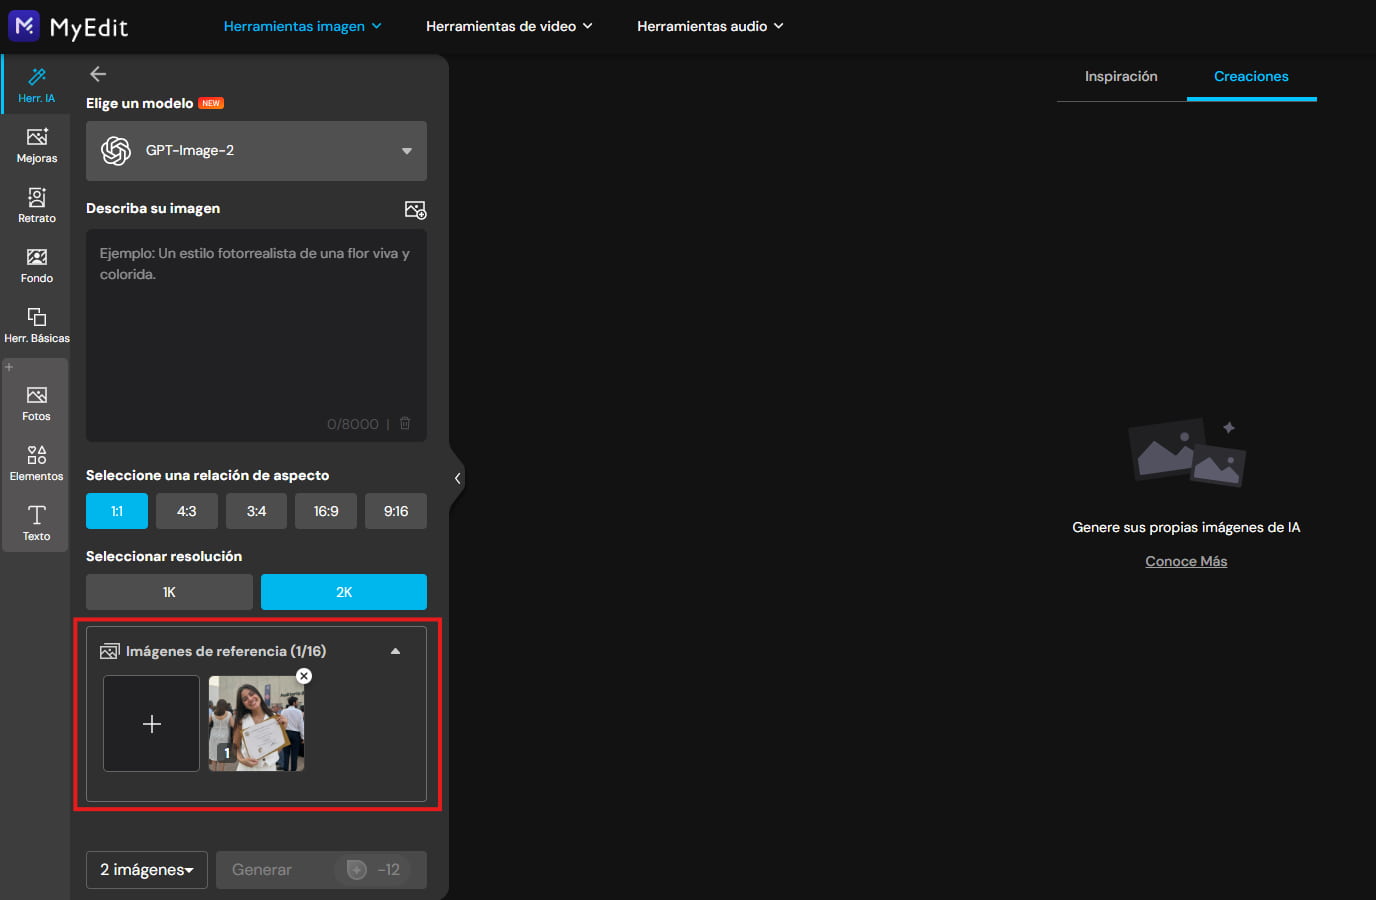Open Herr. Básicas basic tools
The width and height of the screenshot is (1376, 900).
(37, 325)
